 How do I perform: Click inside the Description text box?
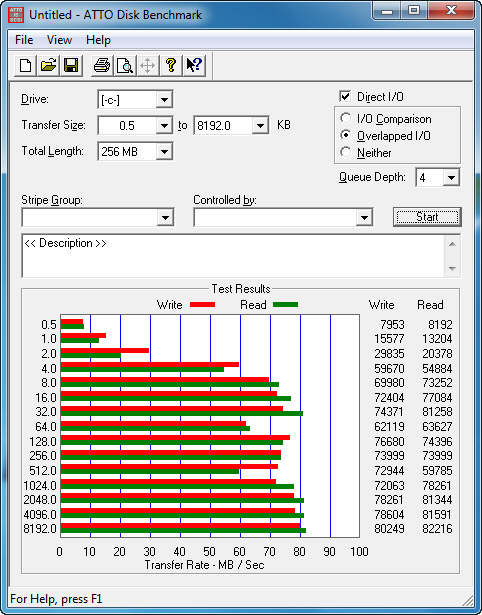233,256
